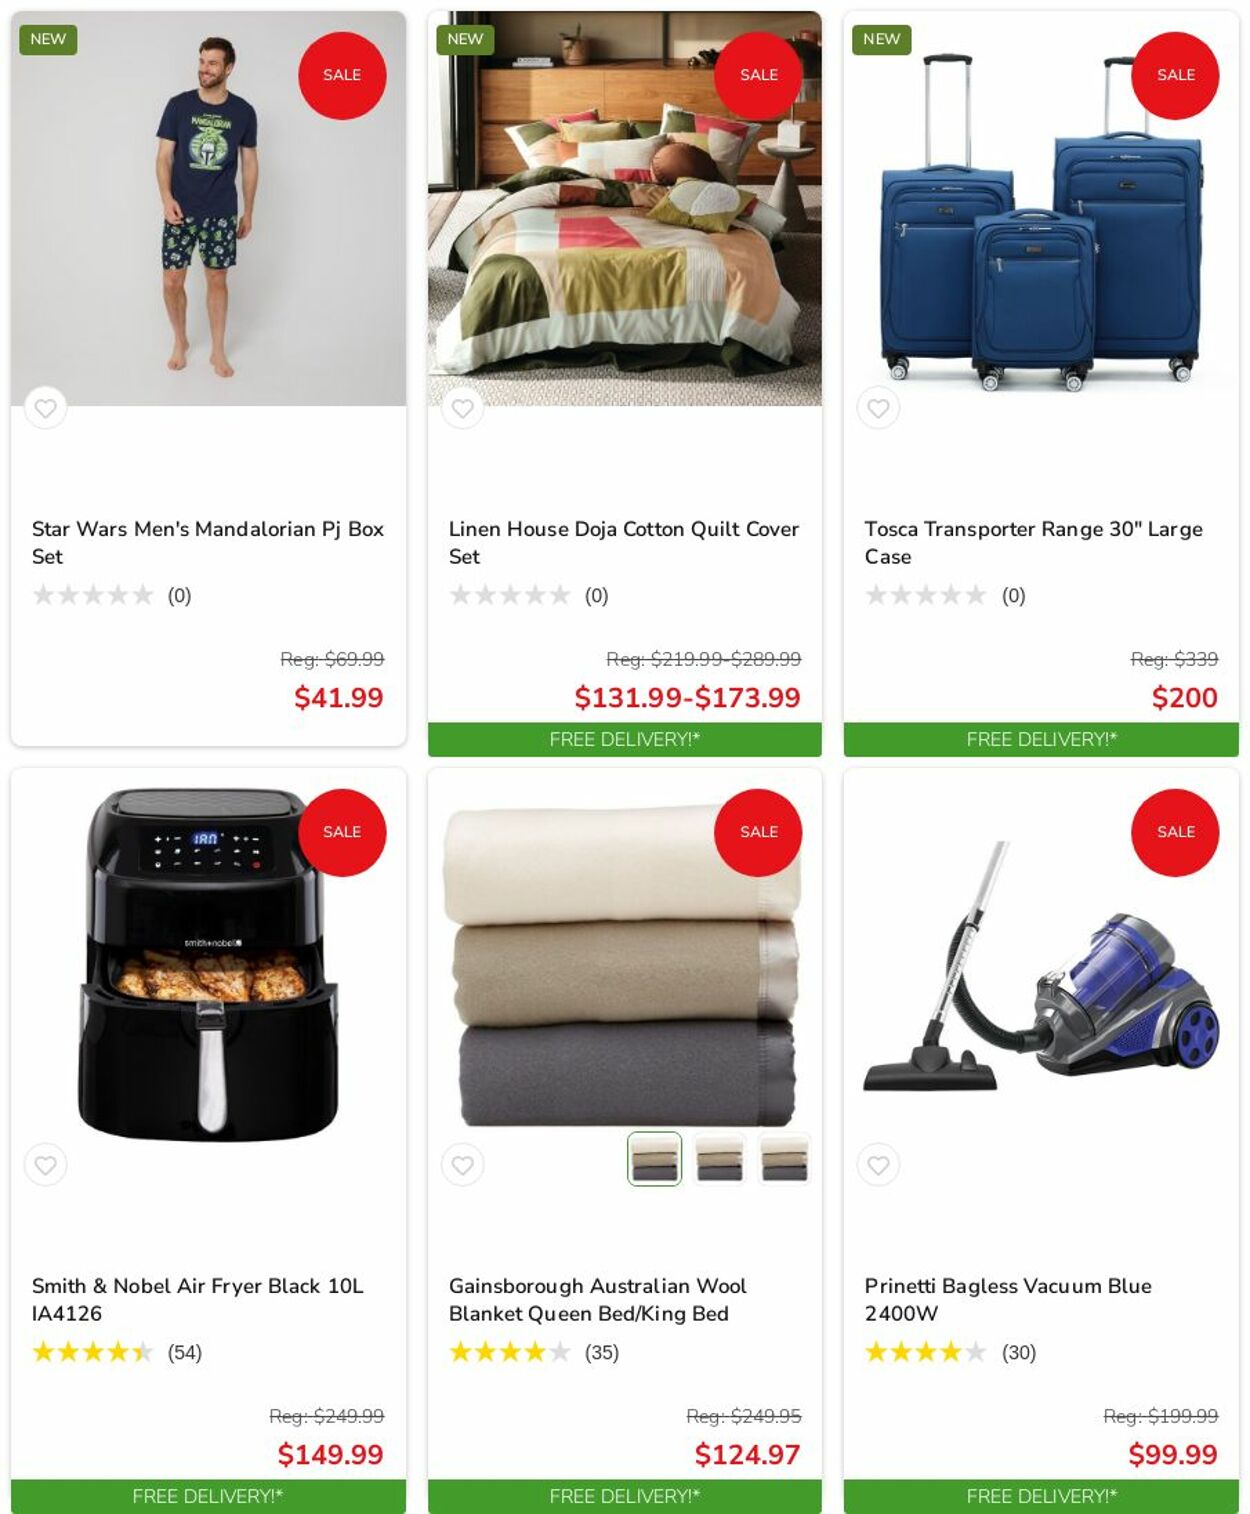Click SALE badge on the air fryer

click(342, 832)
